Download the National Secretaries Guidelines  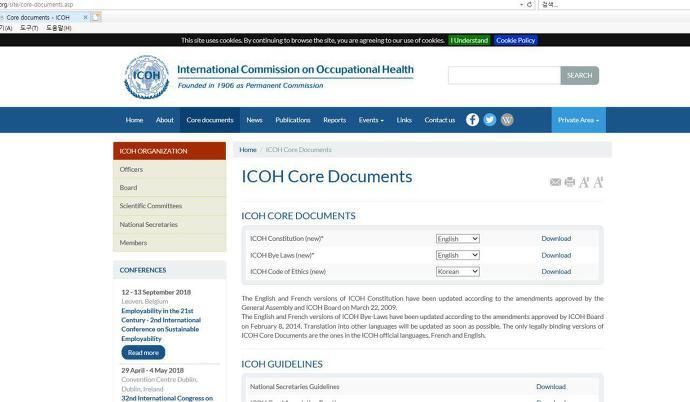tap(551, 387)
